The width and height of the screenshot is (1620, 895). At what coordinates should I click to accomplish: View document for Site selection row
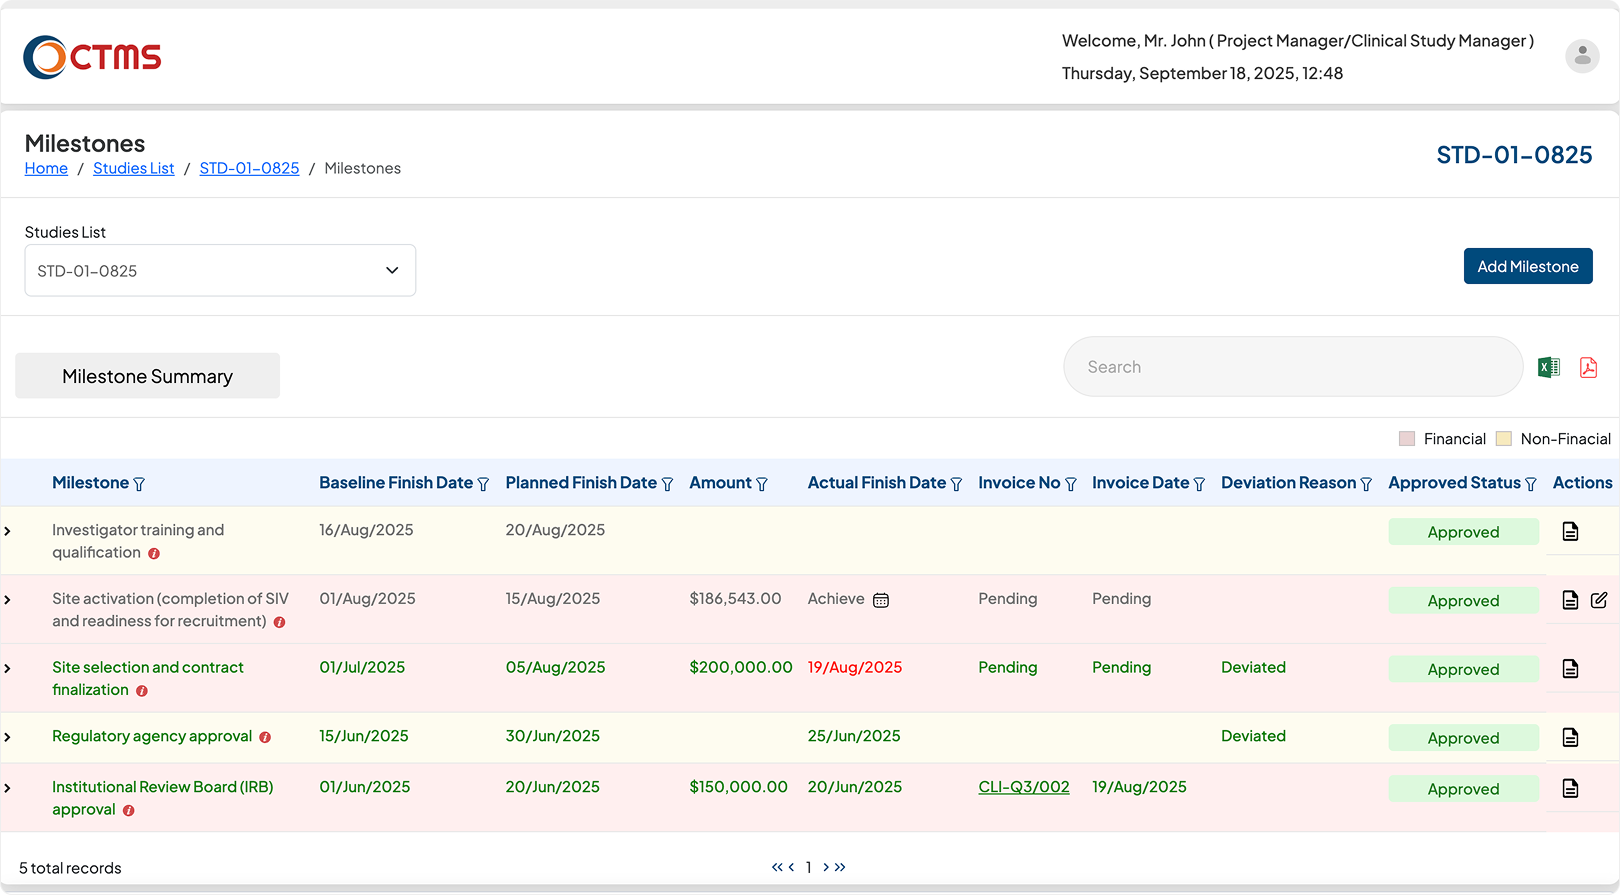click(x=1570, y=668)
